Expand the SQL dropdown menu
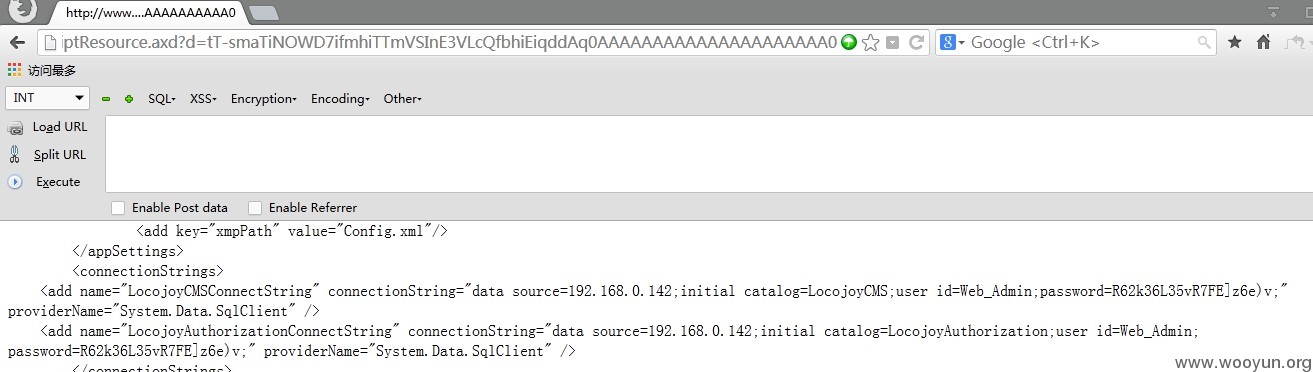The image size is (1313, 372). (x=161, y=99)
